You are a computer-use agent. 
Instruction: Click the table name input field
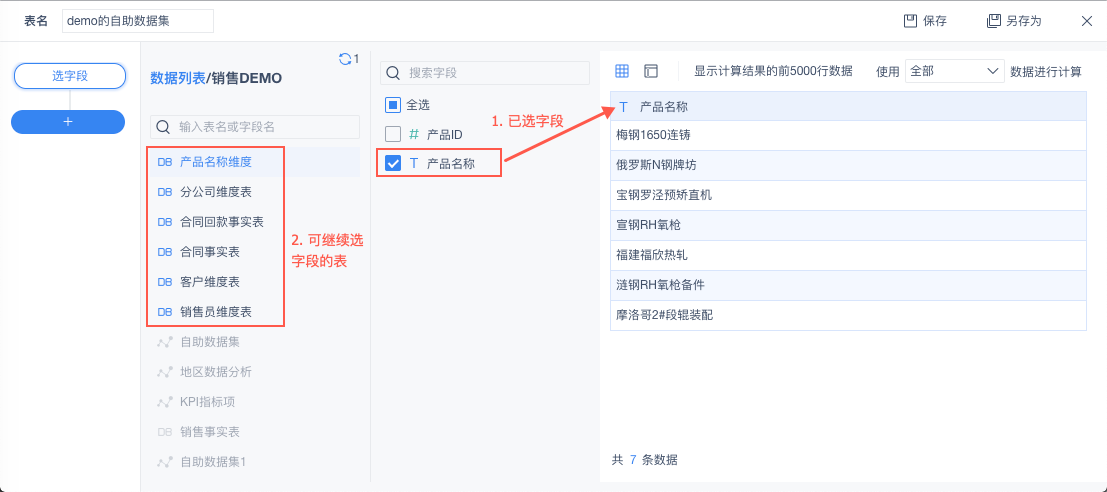point(138,21)
